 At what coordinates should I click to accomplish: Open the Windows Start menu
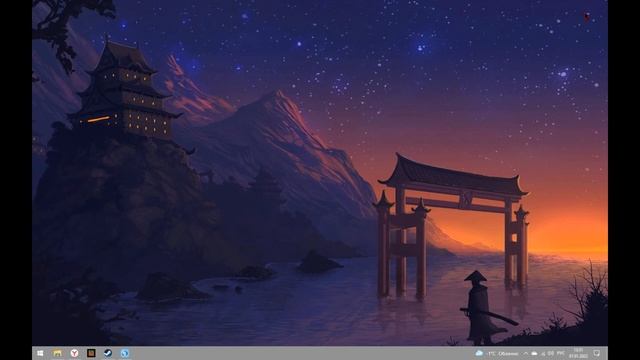point(40,353)
